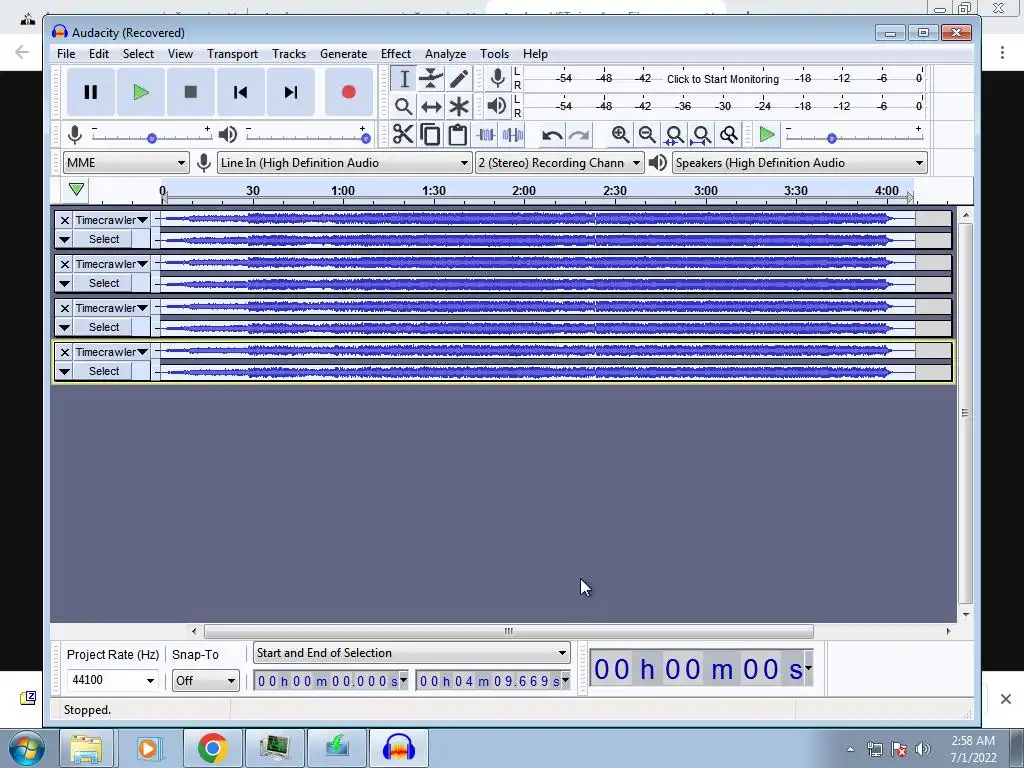Open the Edit menu

[99, 54]
